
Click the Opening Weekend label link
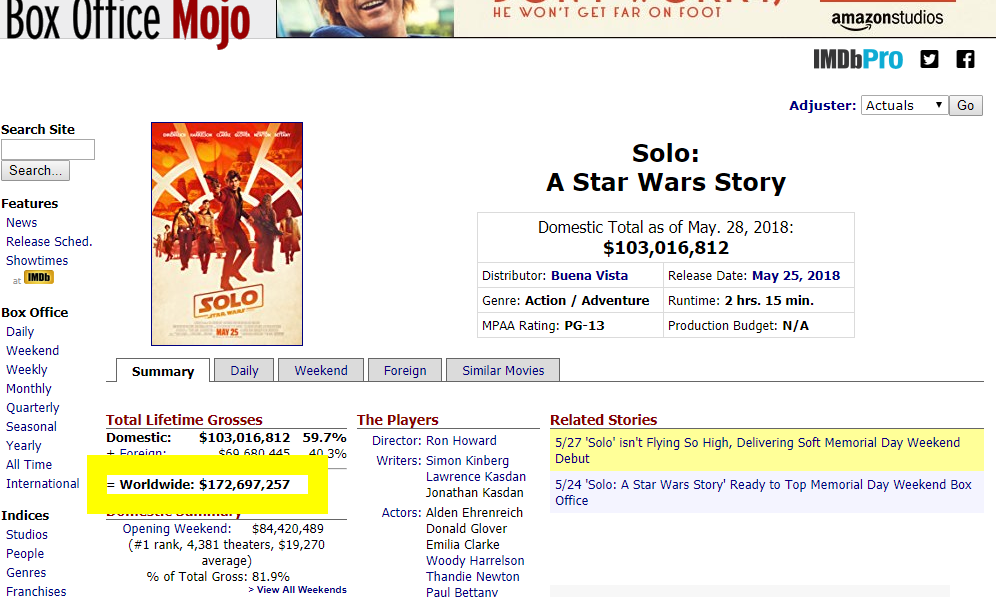point(177,528)
